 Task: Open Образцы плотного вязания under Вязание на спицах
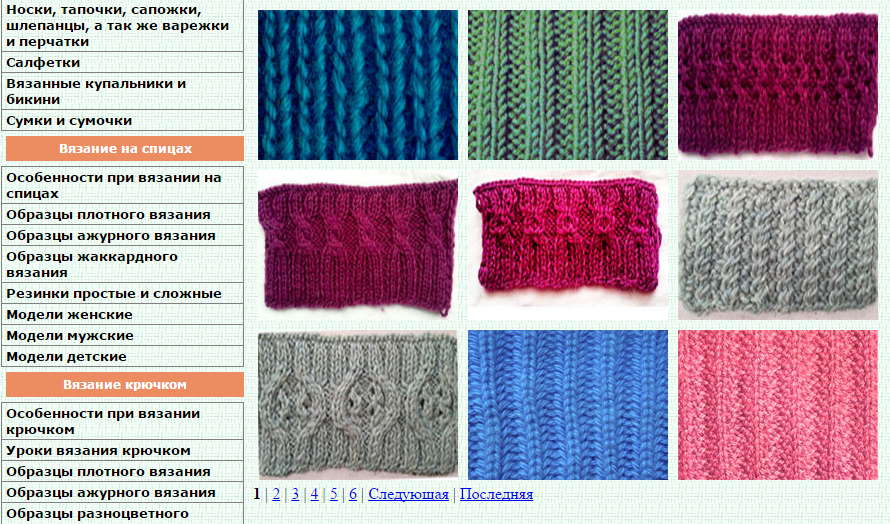point(123,215)
